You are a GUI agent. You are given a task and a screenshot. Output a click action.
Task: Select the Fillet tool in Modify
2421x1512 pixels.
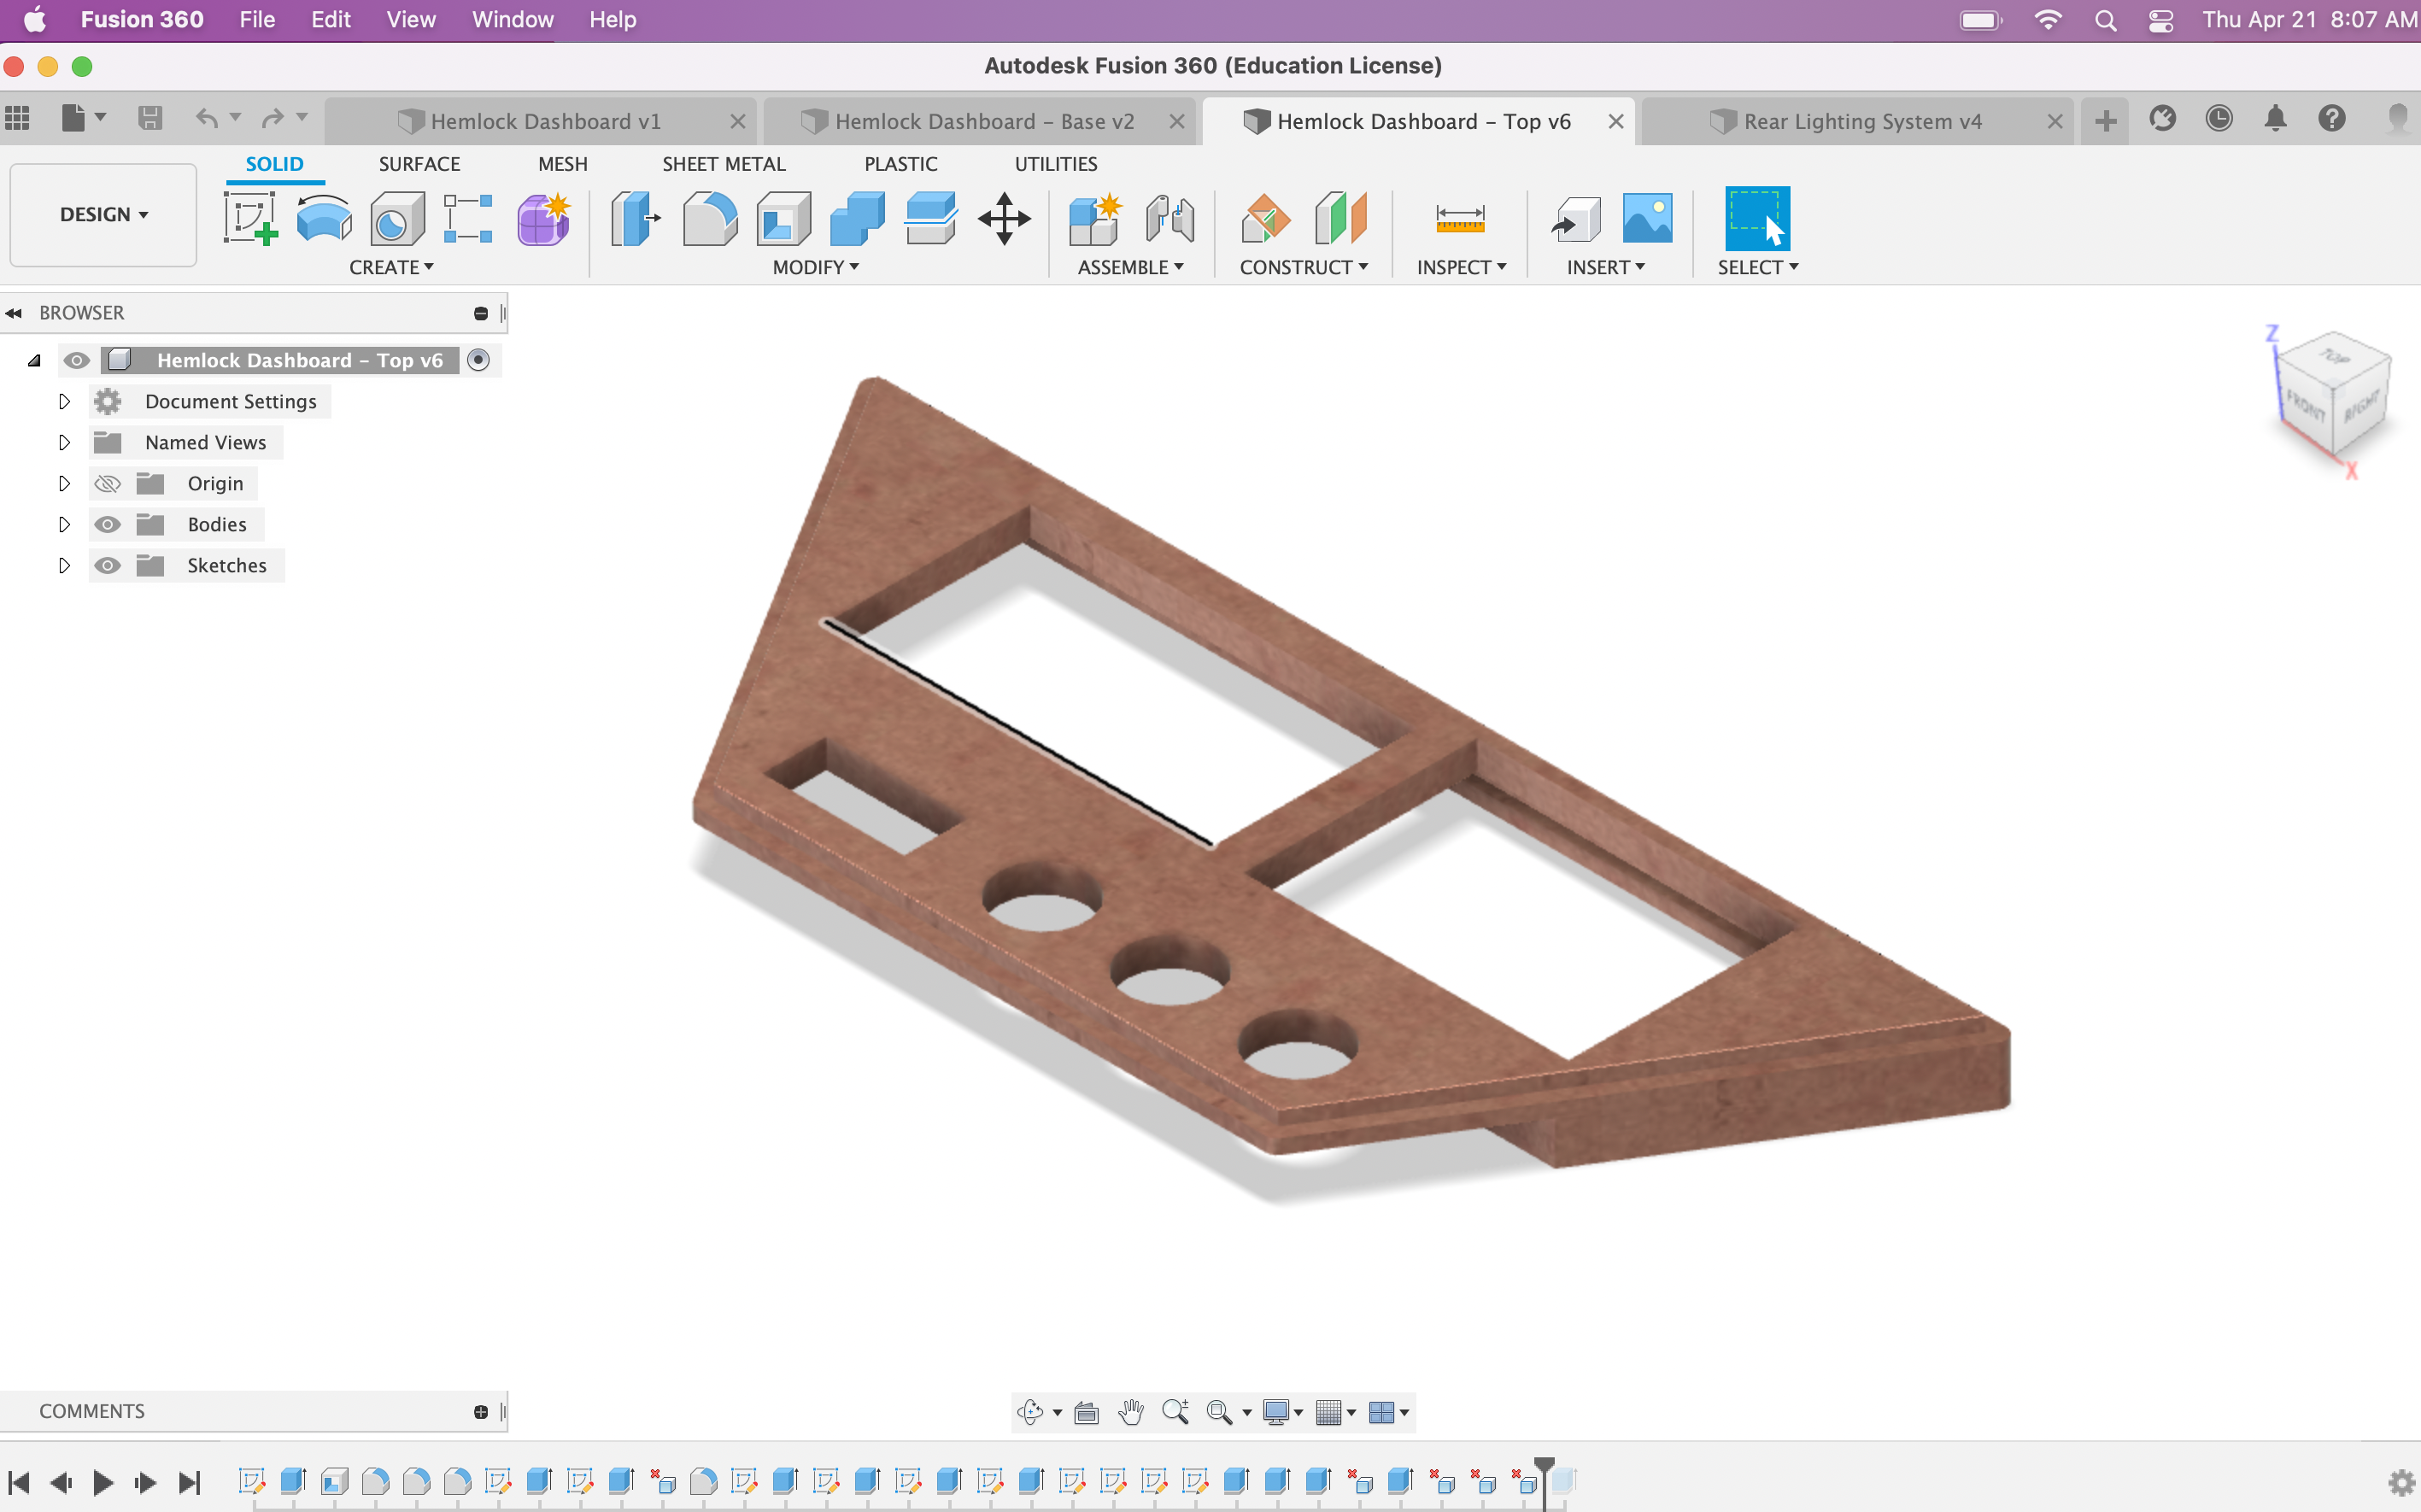click(709, 218)
